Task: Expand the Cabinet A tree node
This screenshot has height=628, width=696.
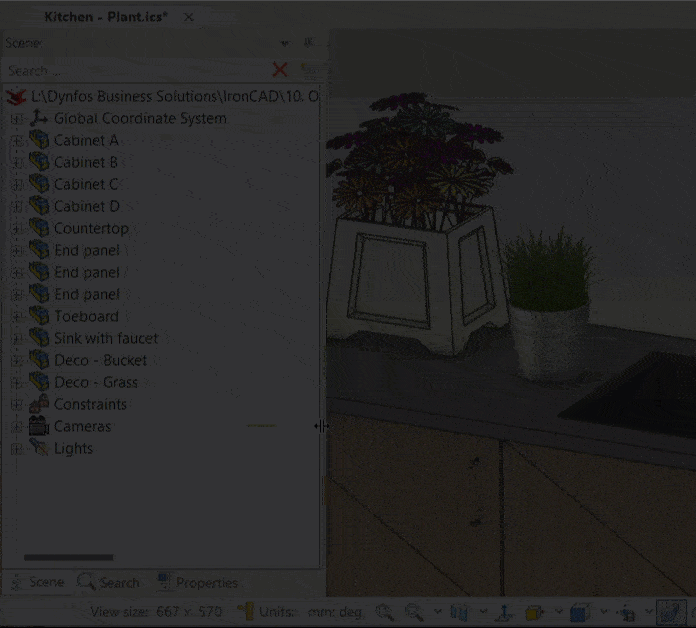Action: 16,140
